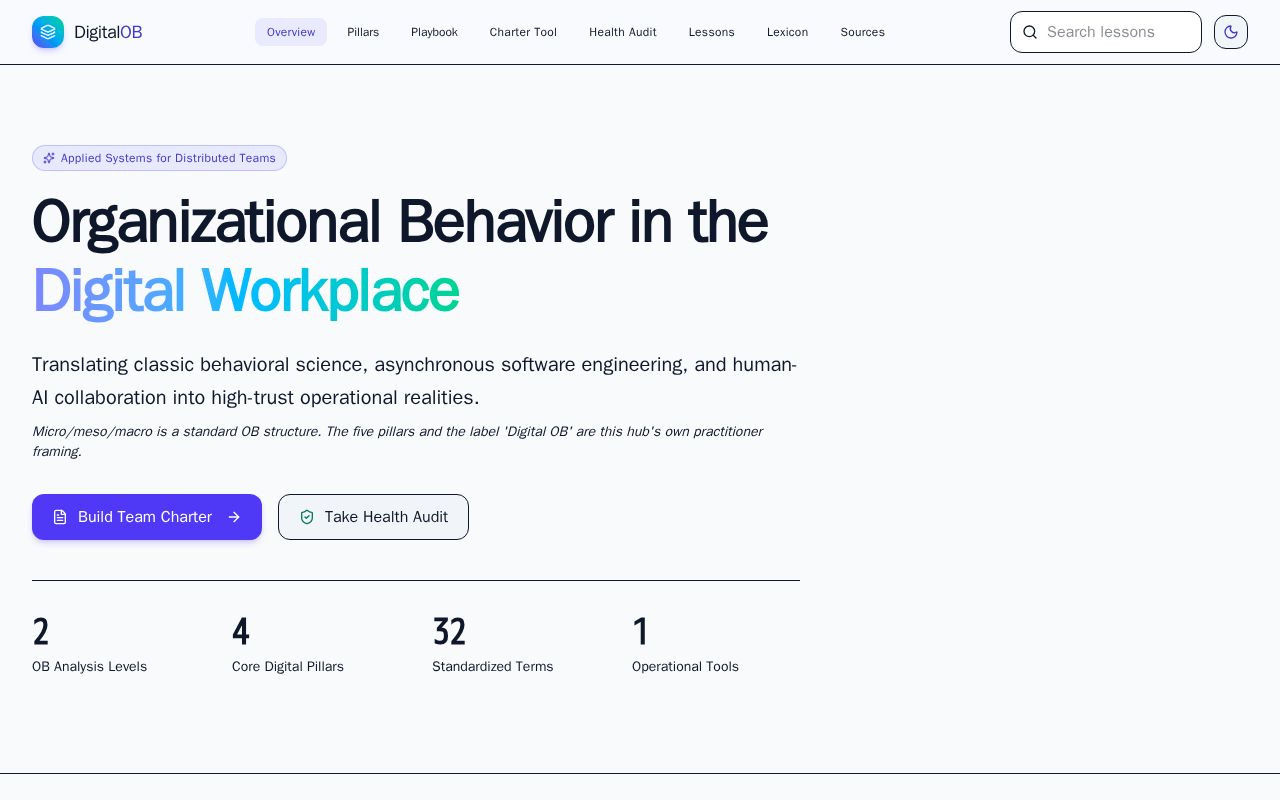Viewport: 1280px width, 800px height.
Task: Click the number 32 stat value
Action: pyautogui.click(x=449, y=632)
